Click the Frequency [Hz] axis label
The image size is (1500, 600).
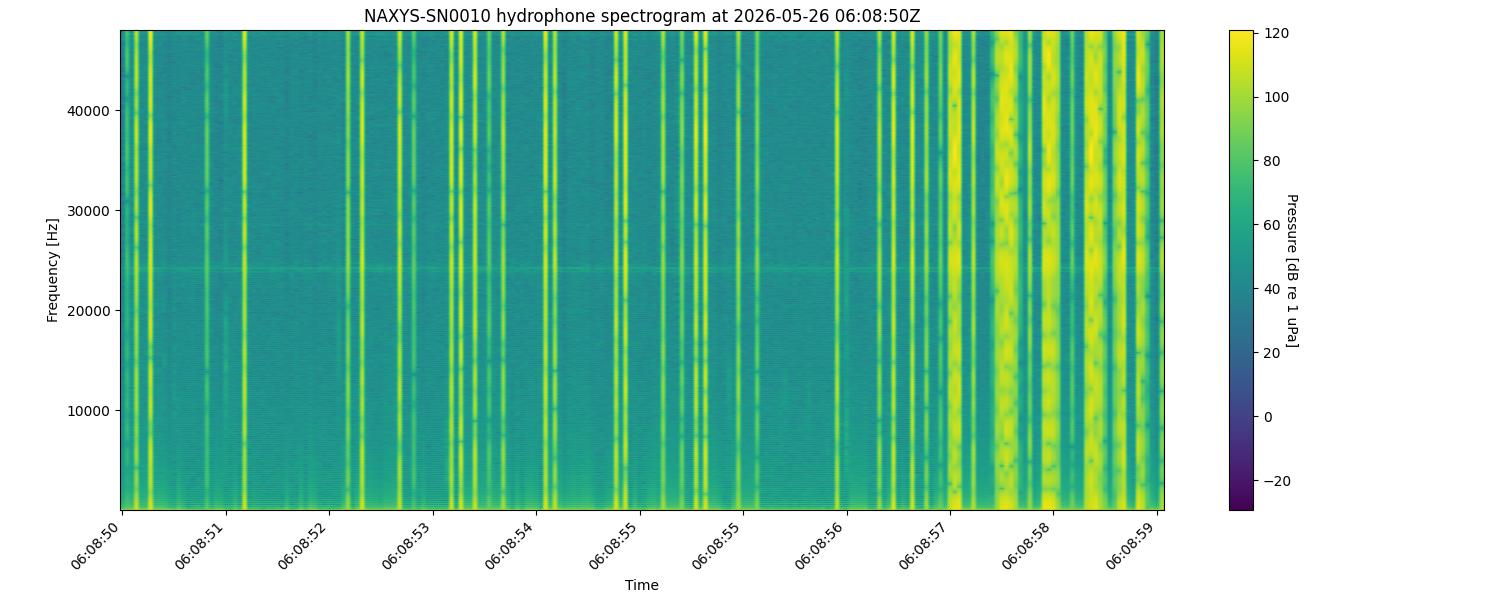[x=53, y=270]
